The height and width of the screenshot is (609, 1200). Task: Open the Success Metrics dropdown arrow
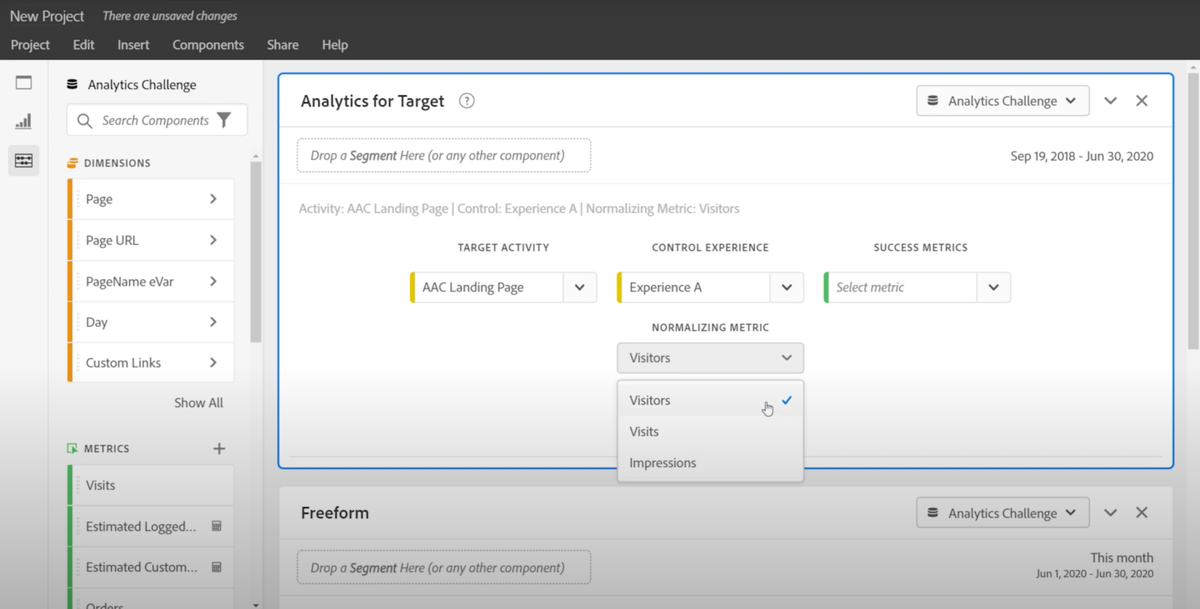coord(993,287)
